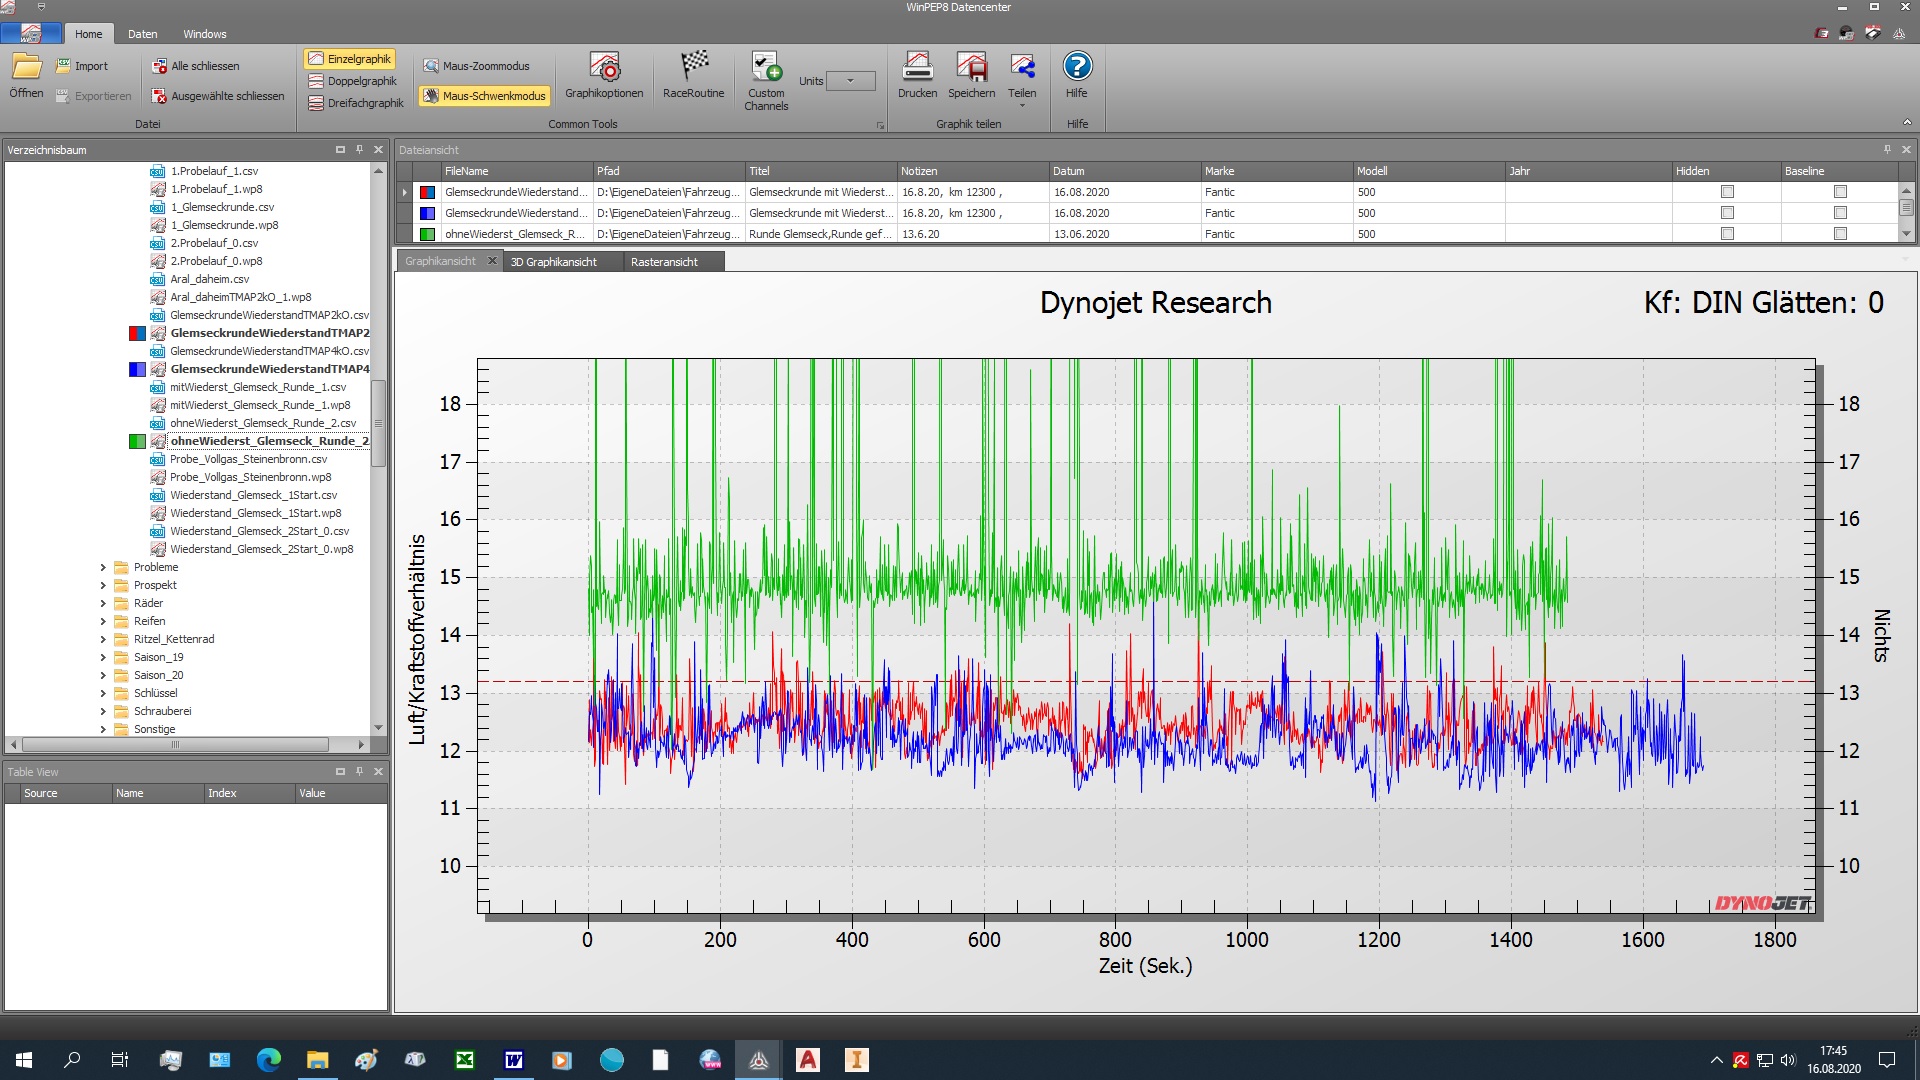
Task: Open Graphikoptionen settings
Action: point(604,68)
